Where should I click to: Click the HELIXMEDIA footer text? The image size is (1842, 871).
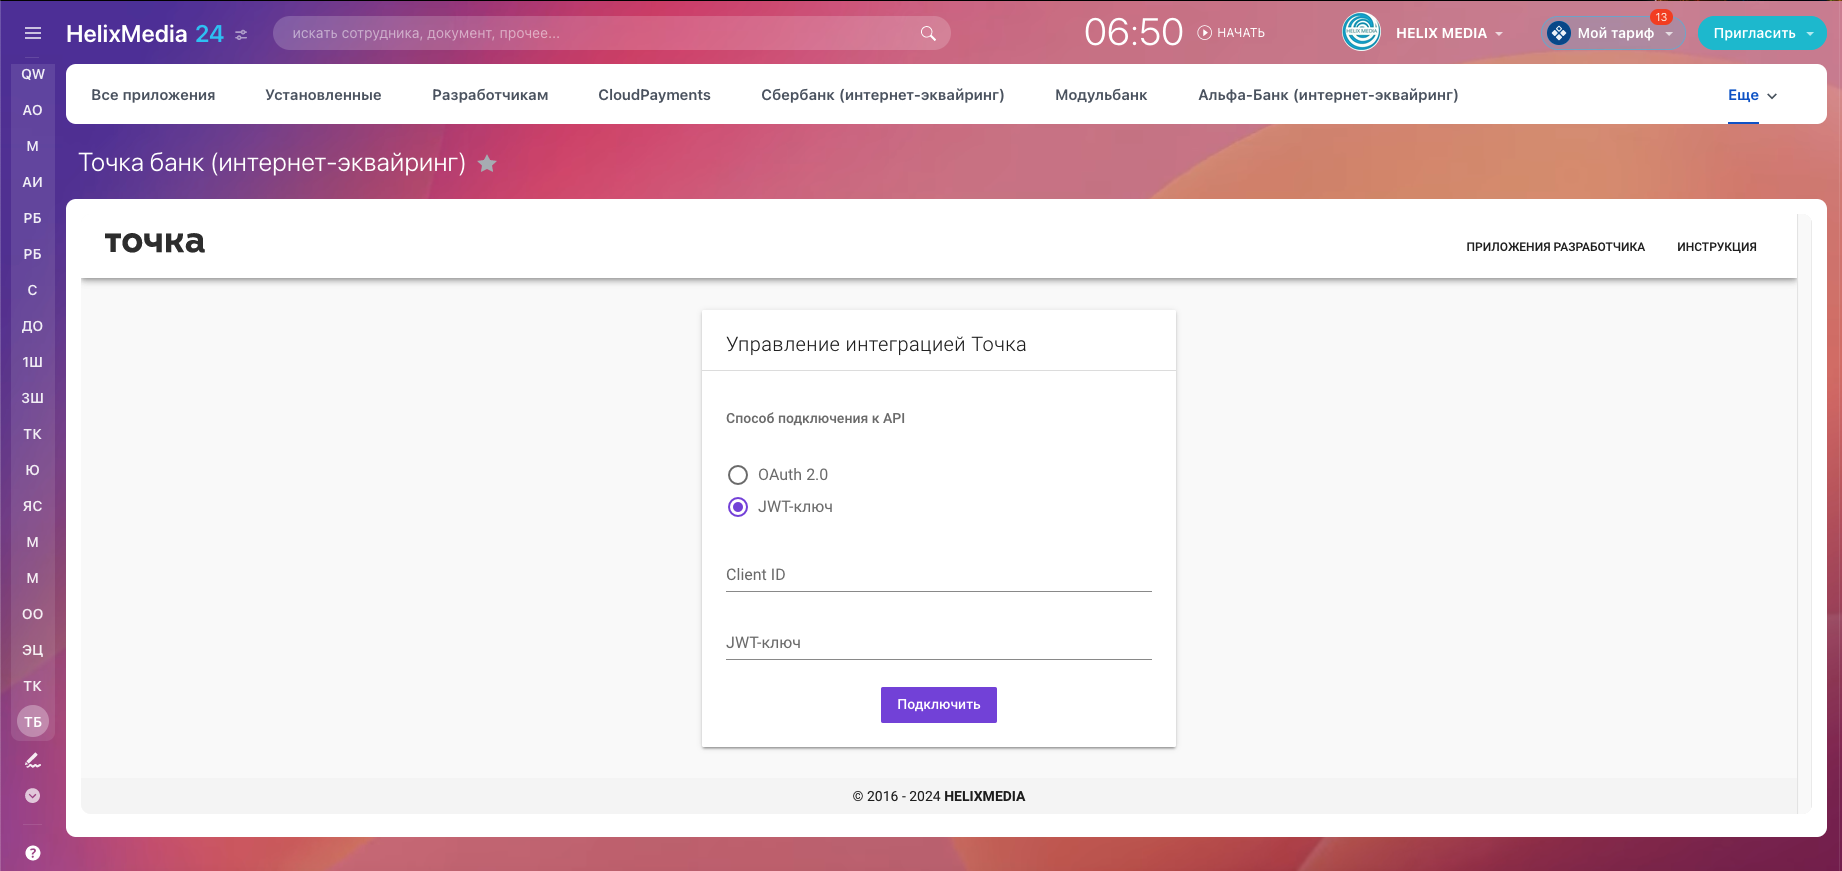point(984,797)
